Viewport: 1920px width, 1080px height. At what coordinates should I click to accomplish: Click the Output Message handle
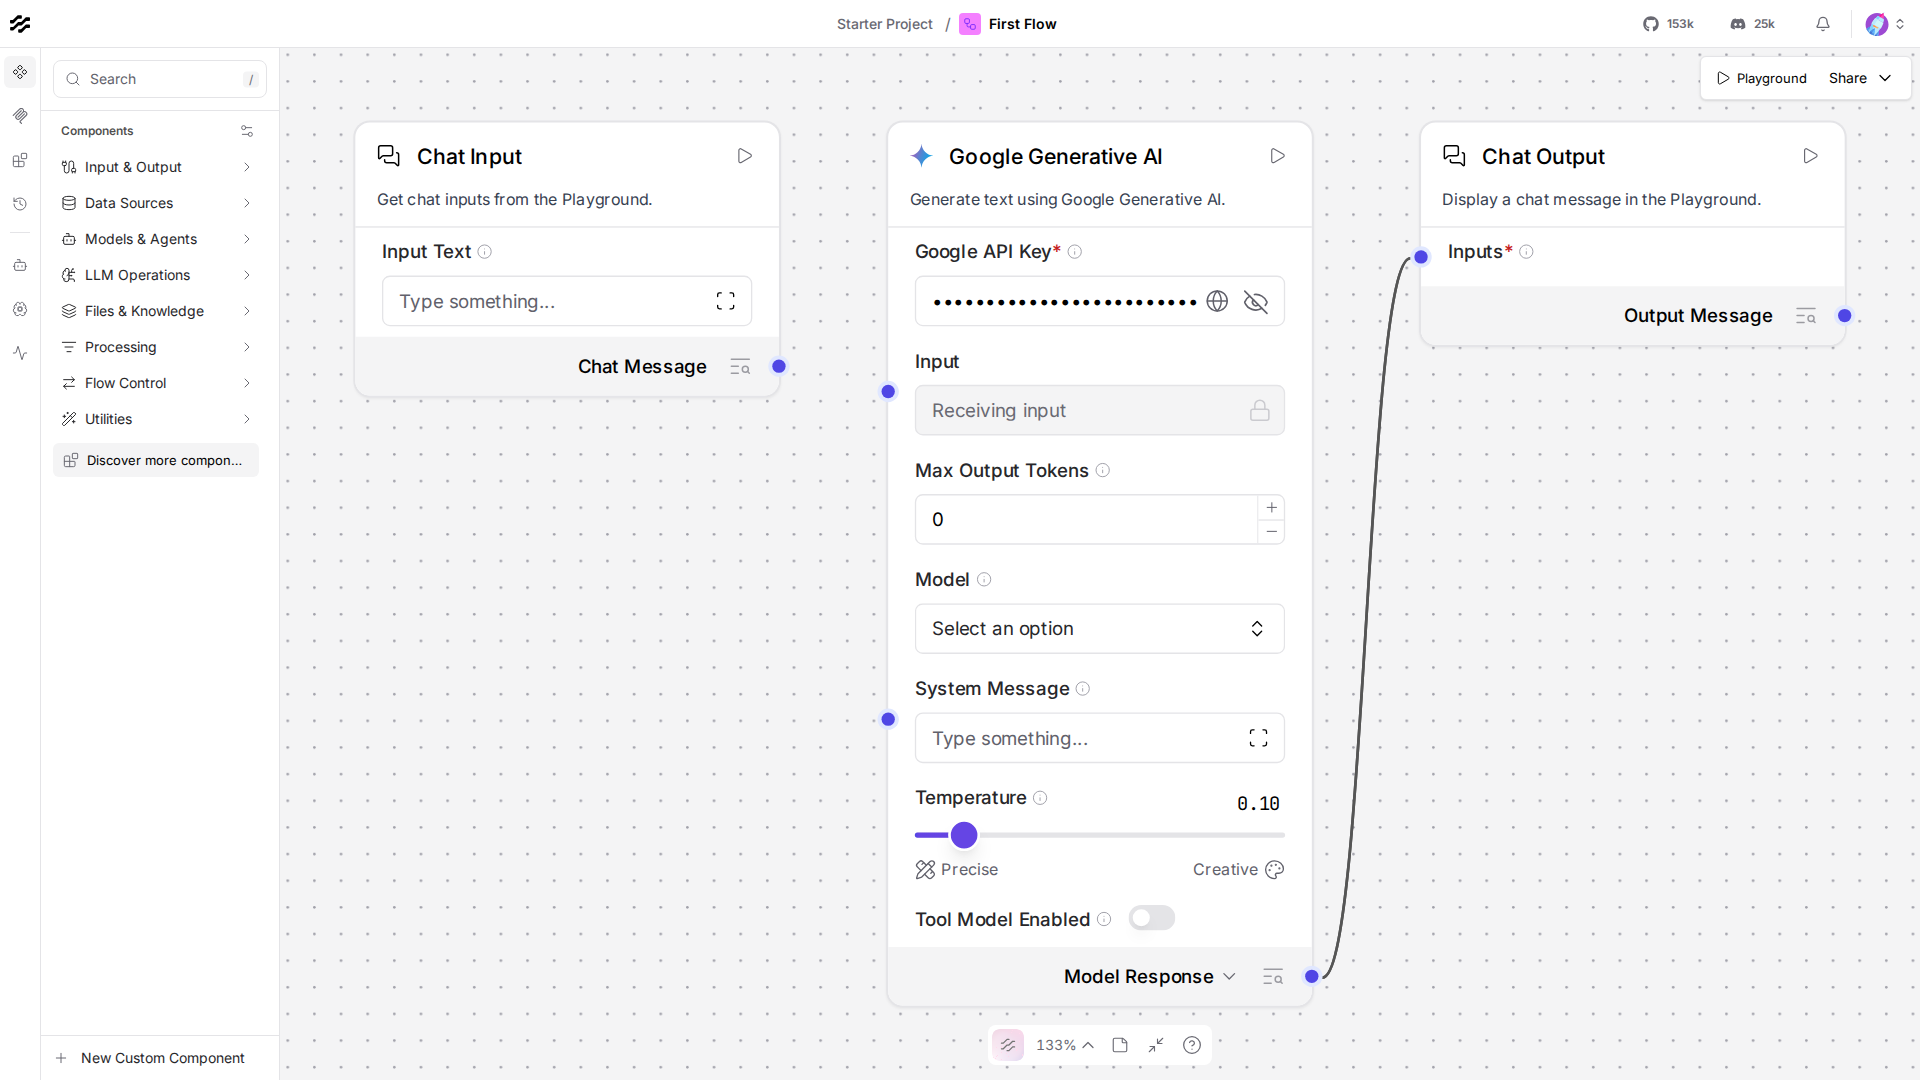(x=1845, y=316)
